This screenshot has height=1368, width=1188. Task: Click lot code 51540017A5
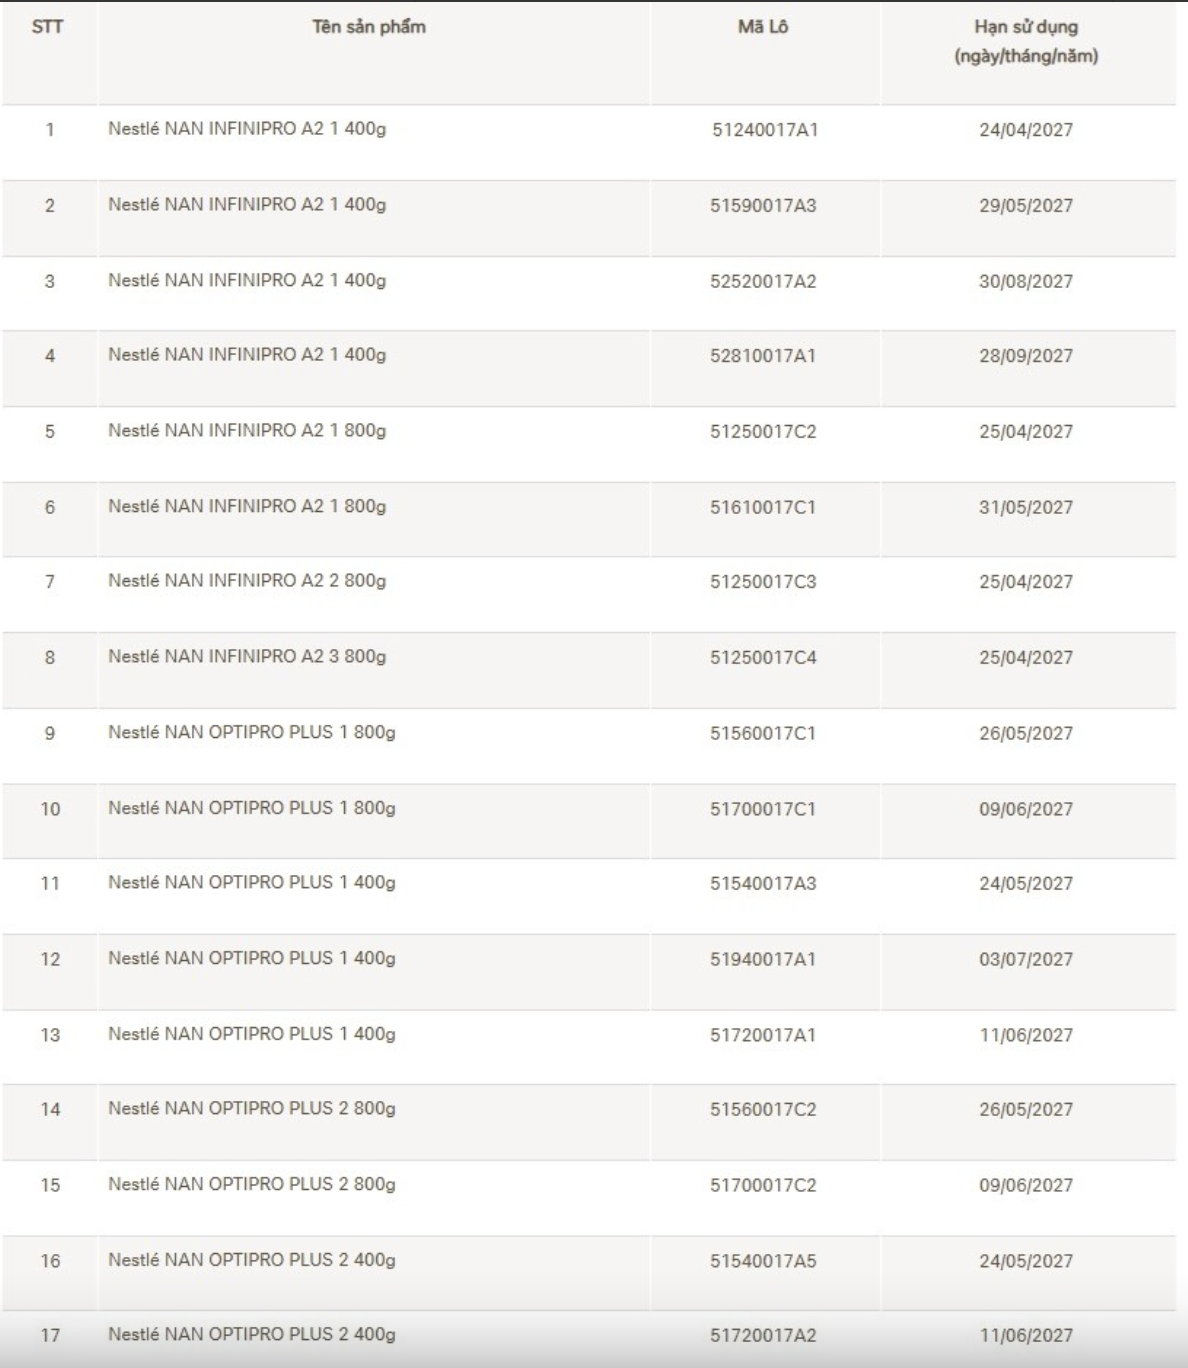(x=763, y=1262)
